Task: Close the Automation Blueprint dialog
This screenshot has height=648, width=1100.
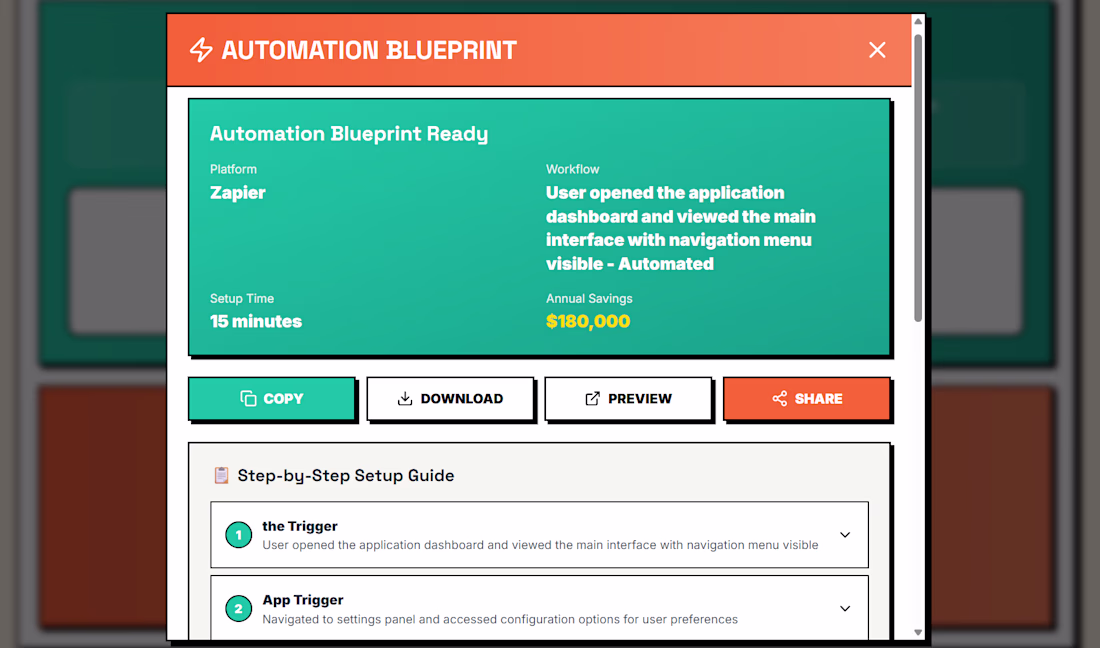Action: (877, 50)
